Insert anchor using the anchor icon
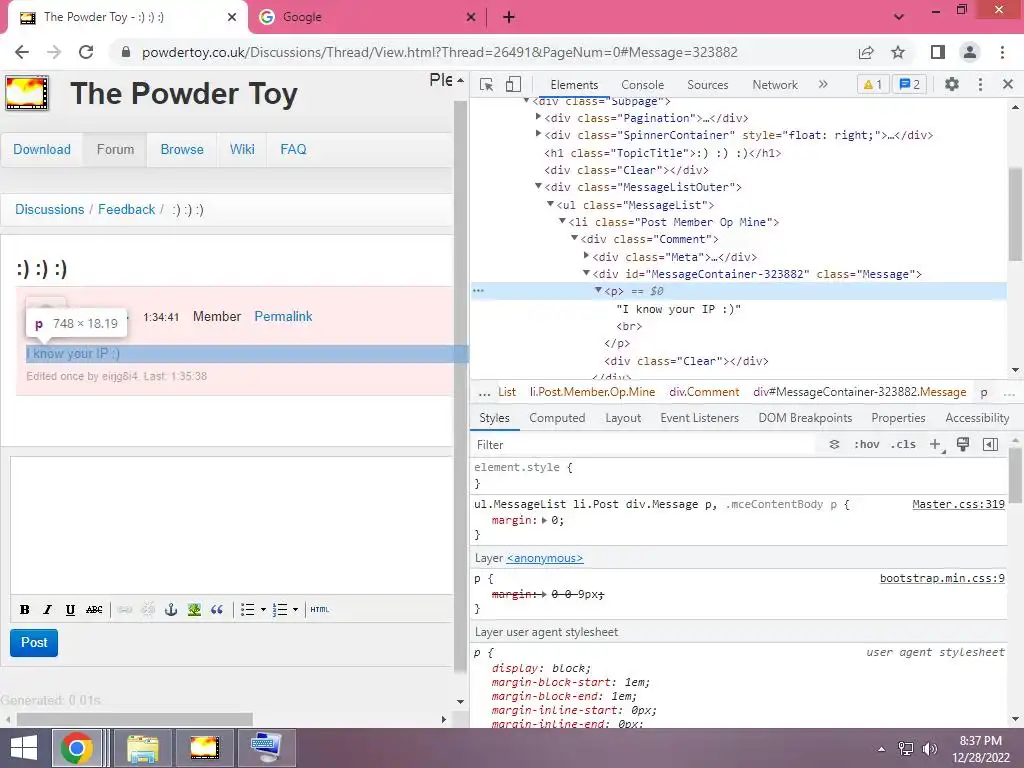The height and width of the screenshot is (768, 1024). pos(170,609)
